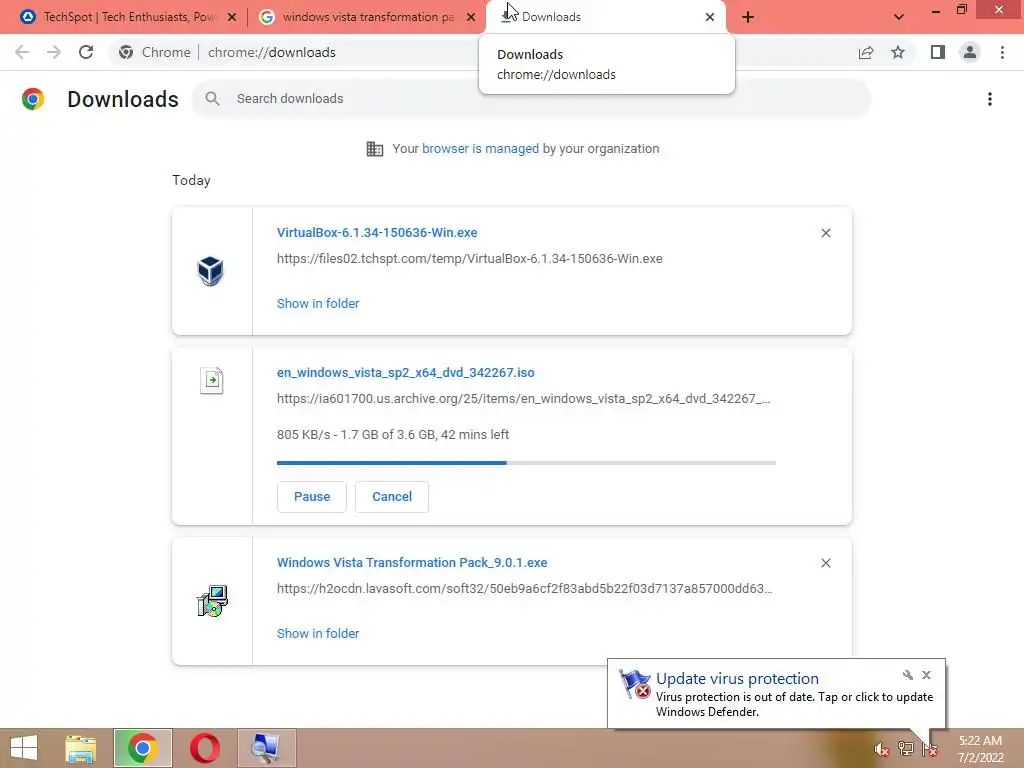1024x768 pixels.
Task: Open the side panel icon
Action: point(938,52)
